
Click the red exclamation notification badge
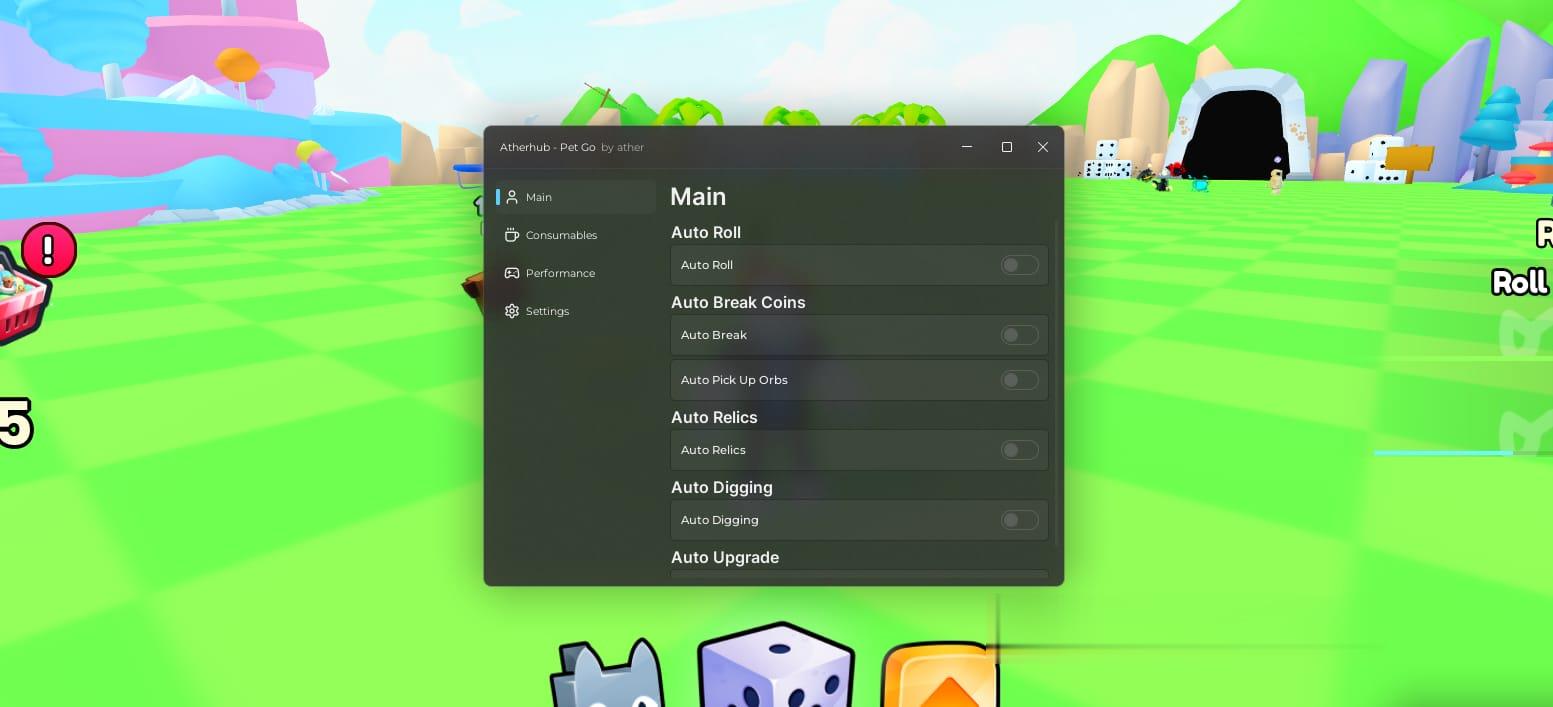point(49,250)
